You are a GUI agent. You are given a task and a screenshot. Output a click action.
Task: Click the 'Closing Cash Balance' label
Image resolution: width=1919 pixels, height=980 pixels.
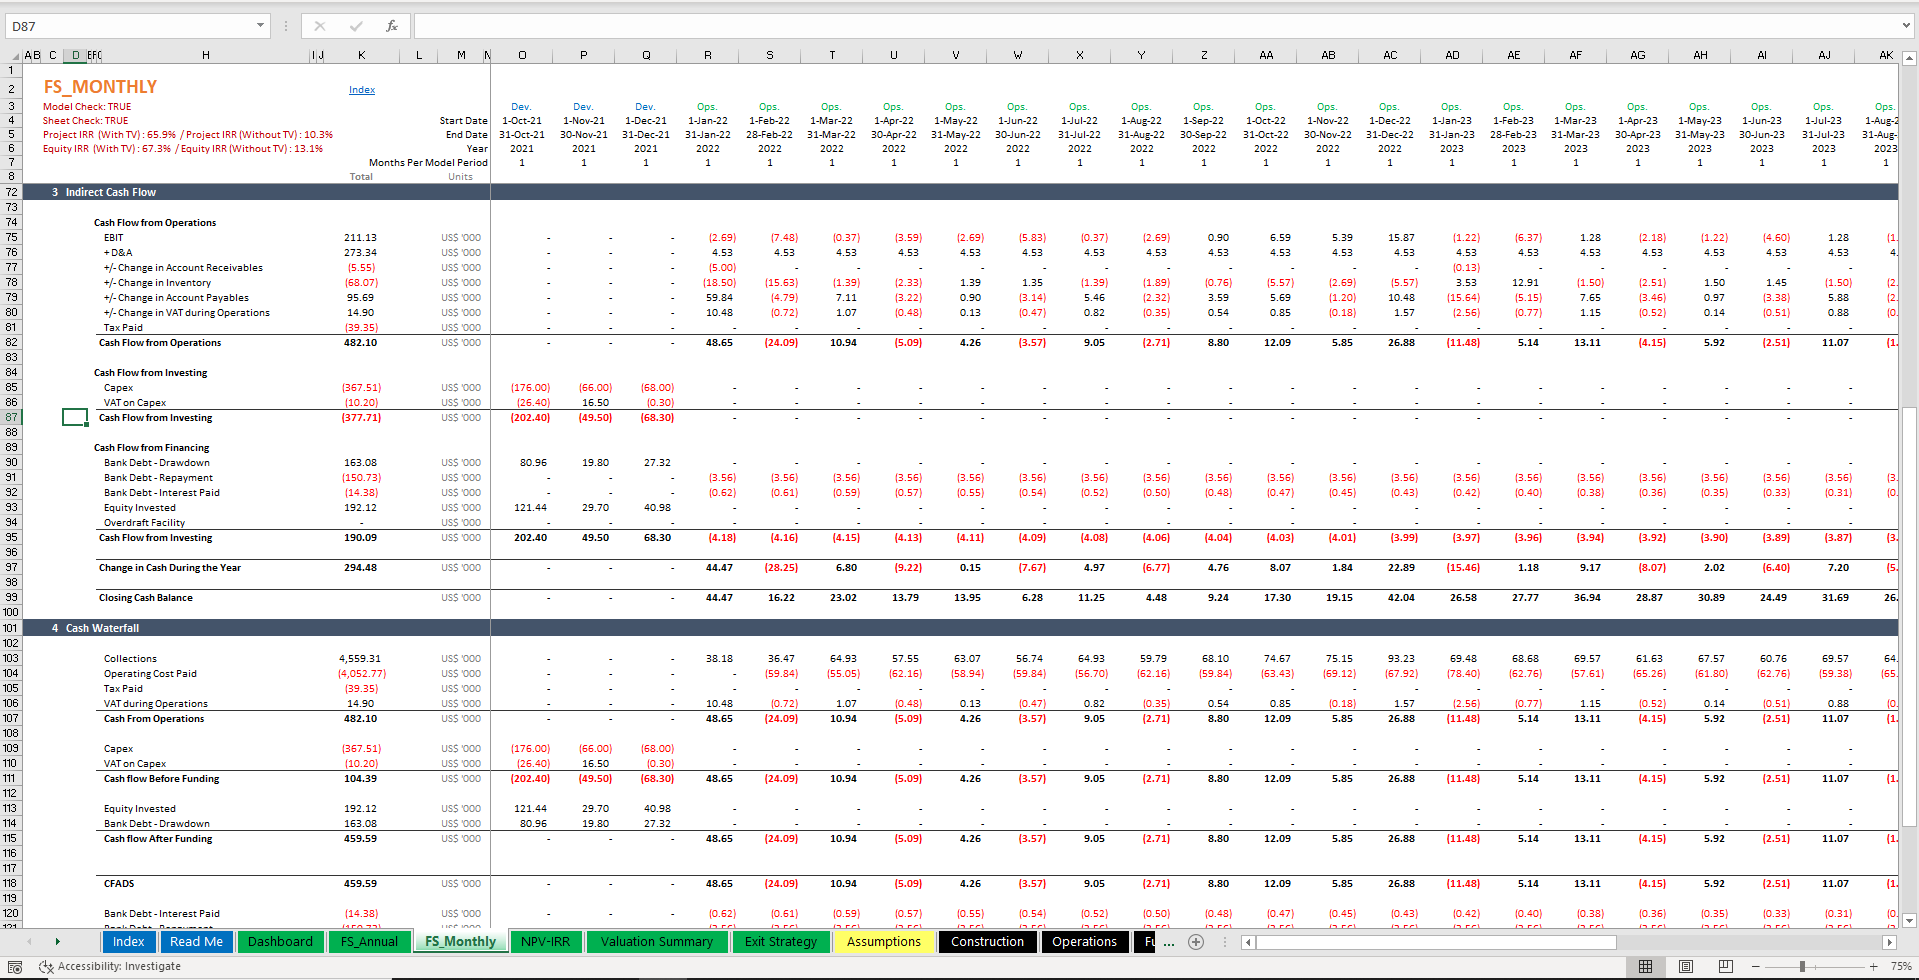point(146,598)
